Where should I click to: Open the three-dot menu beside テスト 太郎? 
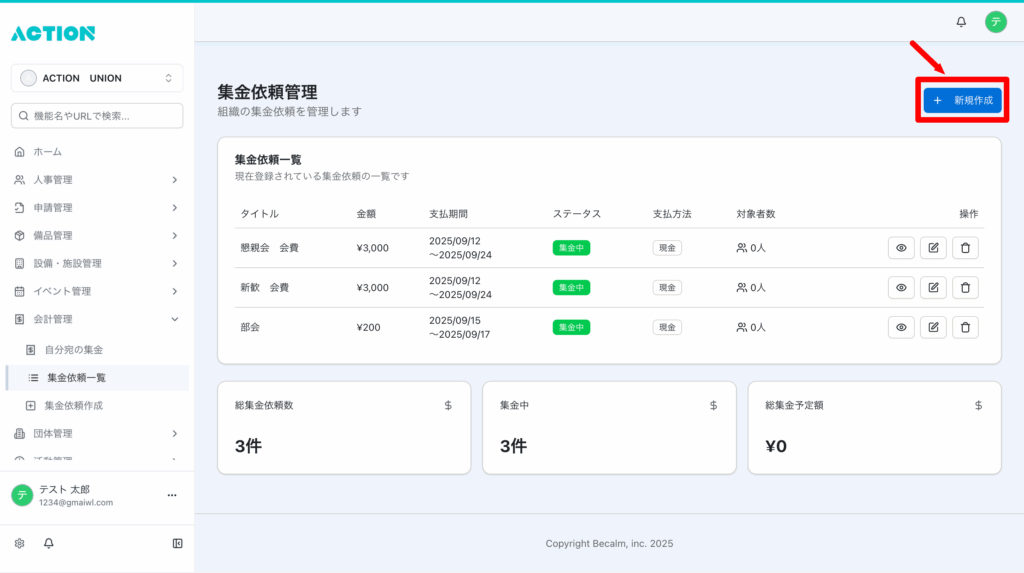coord(171,495)
